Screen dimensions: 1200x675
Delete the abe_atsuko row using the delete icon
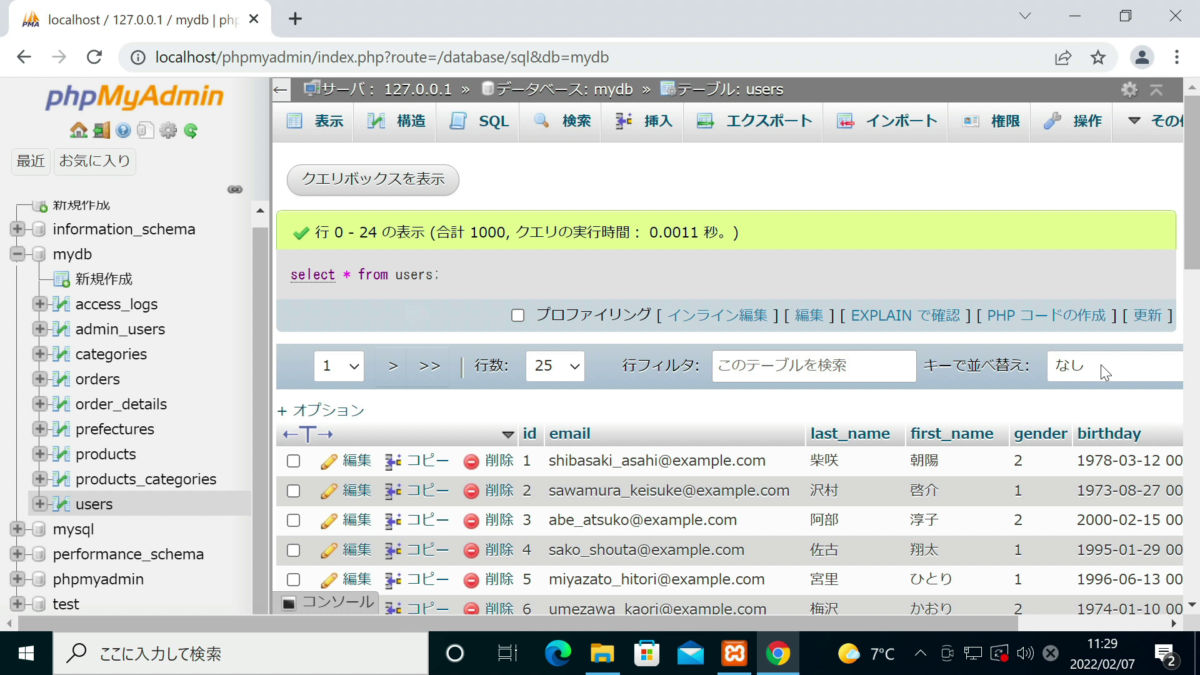470,520
